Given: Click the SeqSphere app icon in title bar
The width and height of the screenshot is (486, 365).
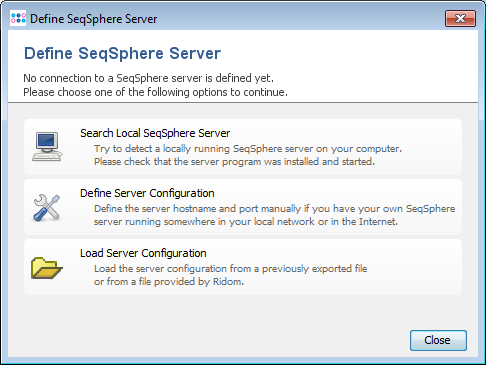Looking at the screenshot, I should click(x=18, y=18).
